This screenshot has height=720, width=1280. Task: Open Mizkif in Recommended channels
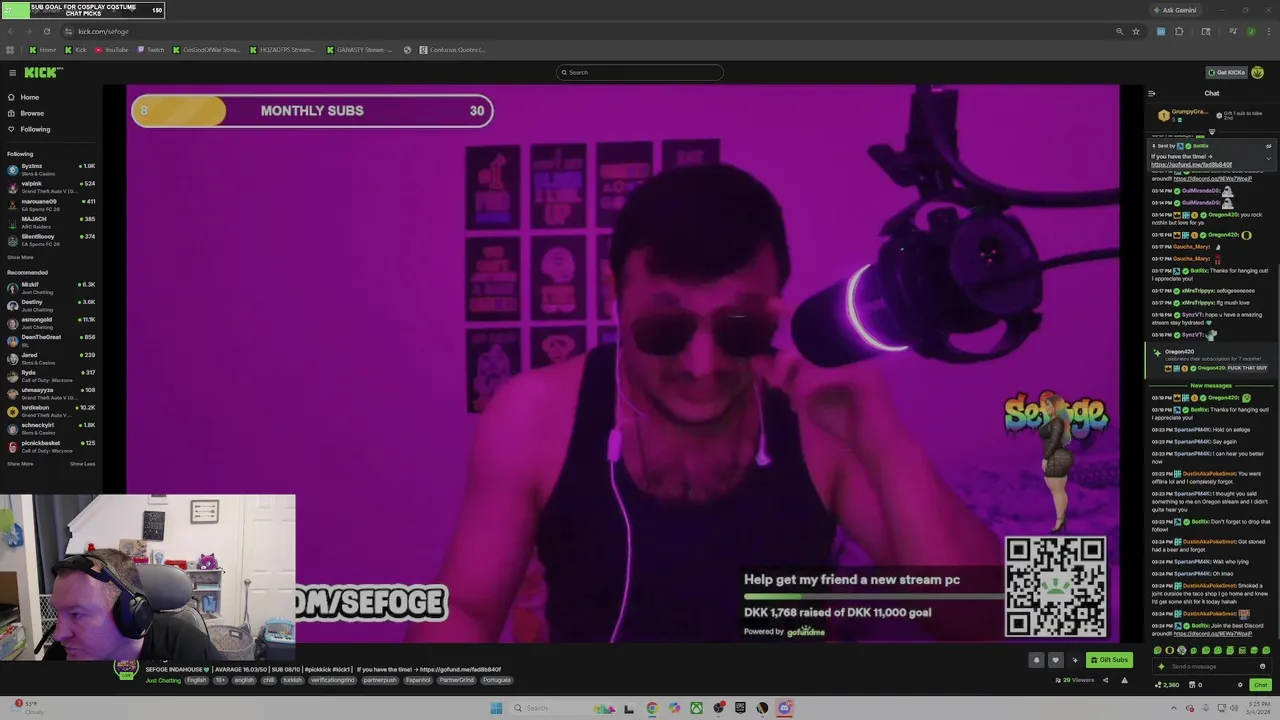[51, 287]
